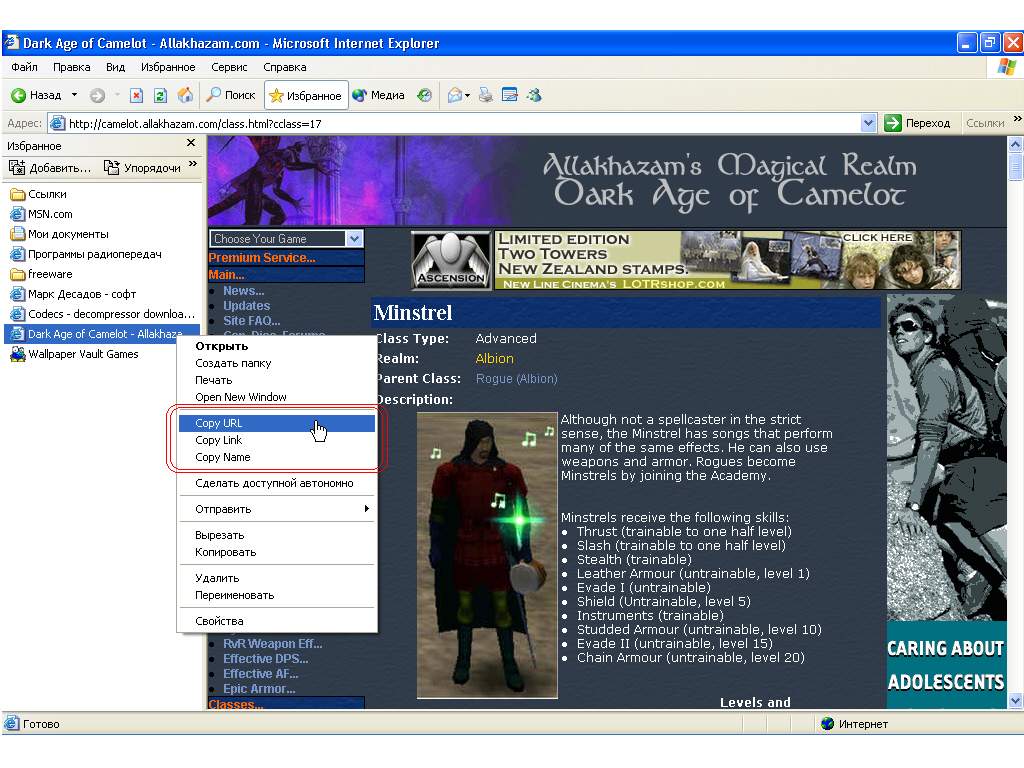Click the Ascension logo banner image
The width and height of the screenshot is (1024, 768).
tap(451, 260)
